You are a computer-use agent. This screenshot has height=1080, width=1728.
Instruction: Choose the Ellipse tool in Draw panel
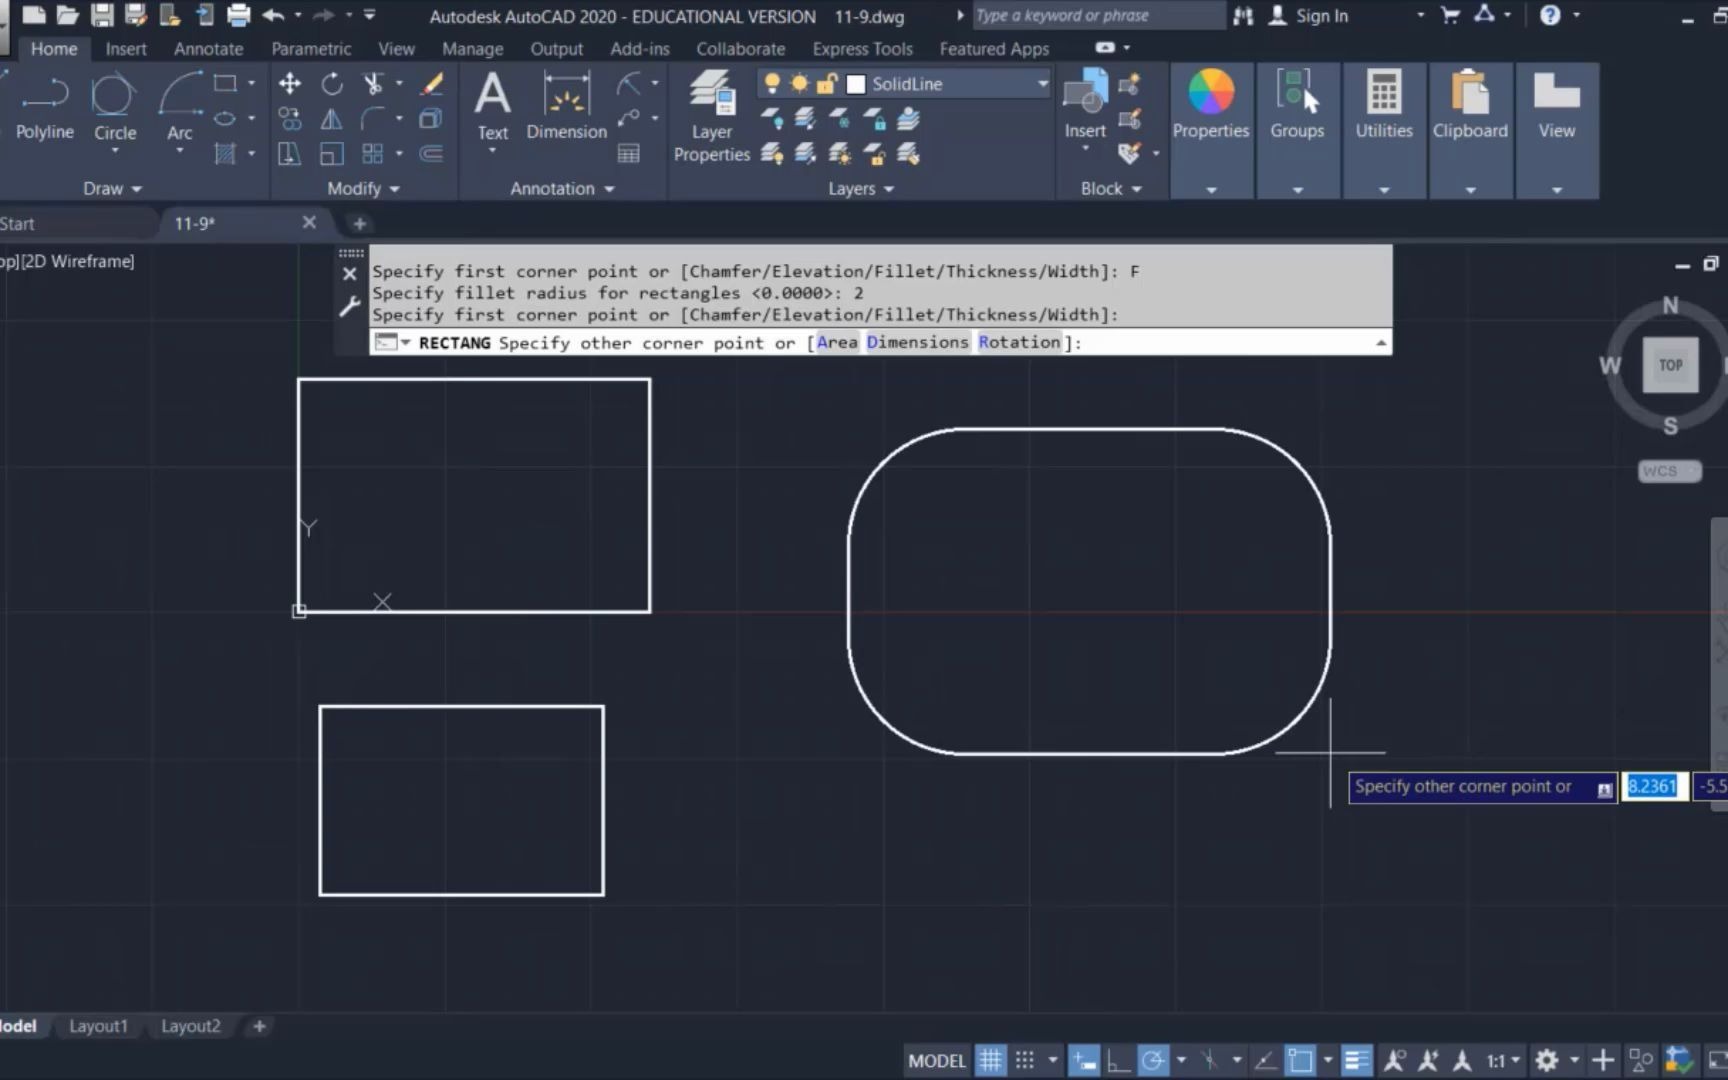[x=226, y=119]
